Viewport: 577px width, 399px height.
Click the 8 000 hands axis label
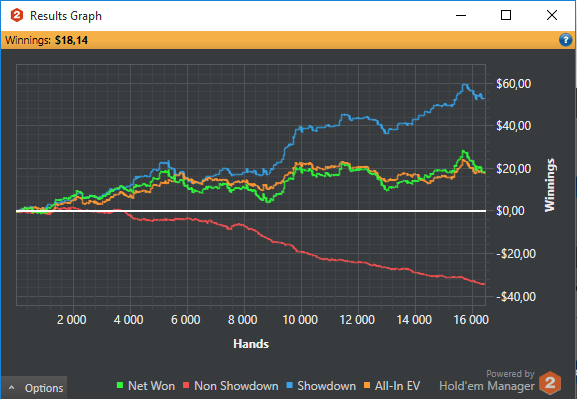pos(243,319)
